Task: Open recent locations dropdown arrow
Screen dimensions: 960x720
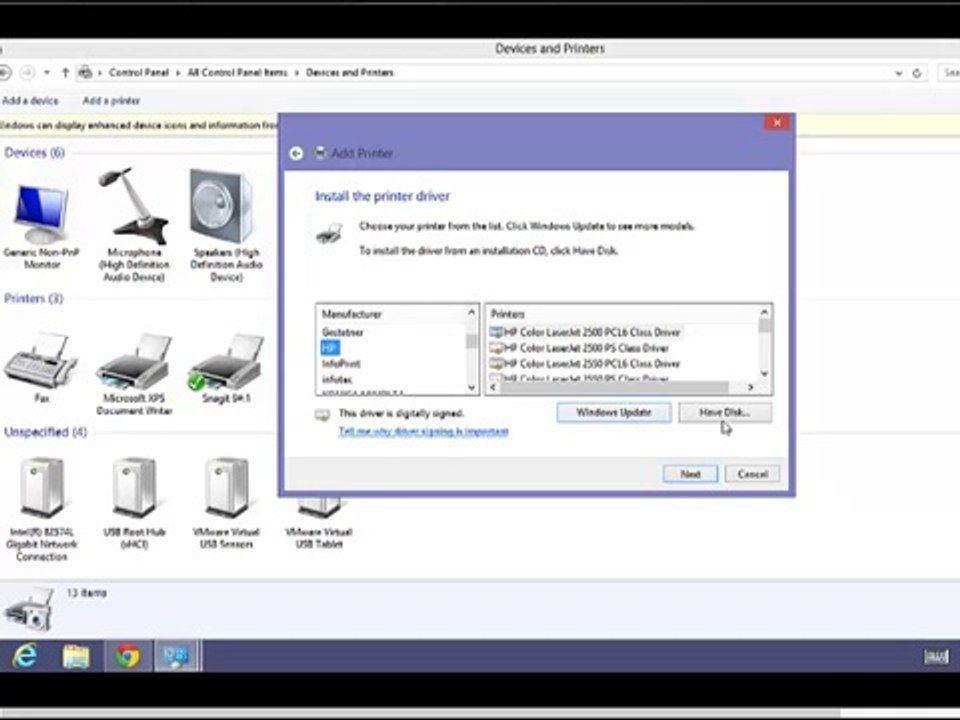Action: pos(47,73)
